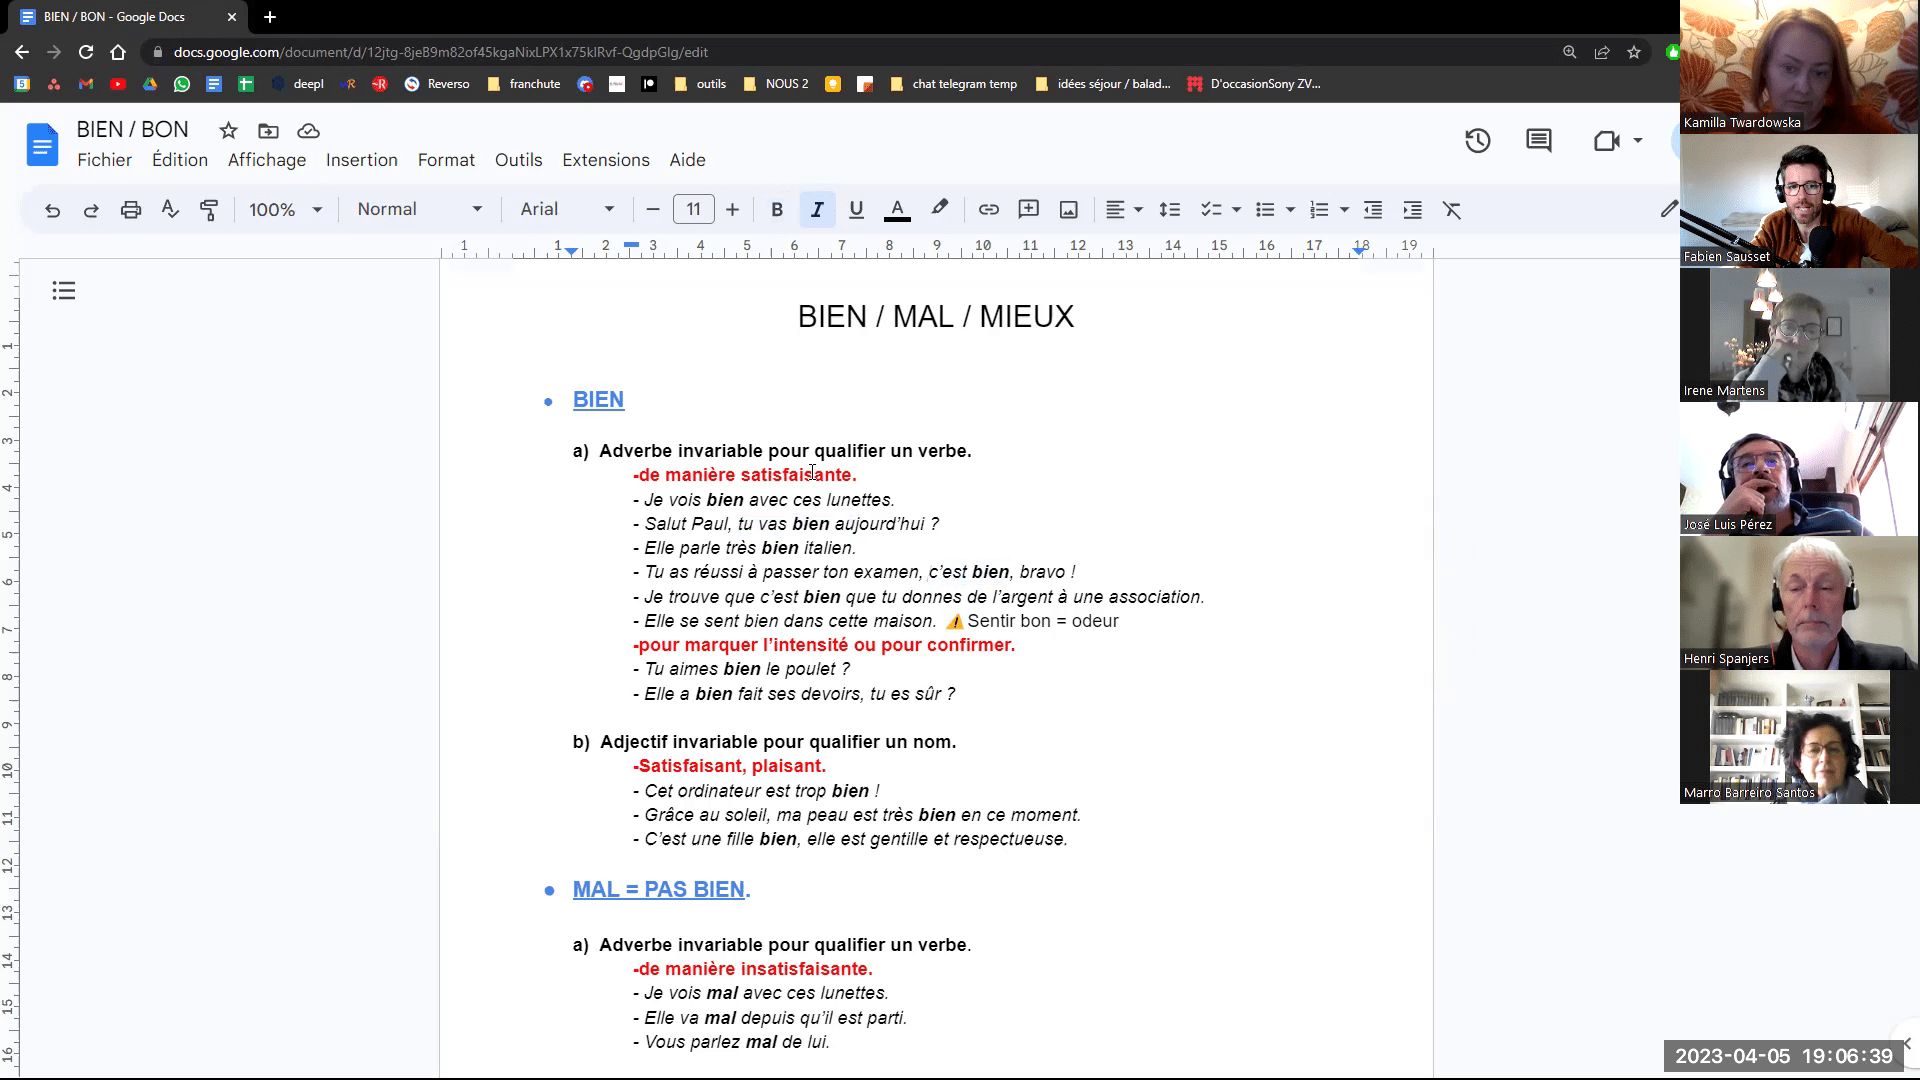Open the Extensions menu
Image resolution: width=1920 pixels, height=1080 pixels.
point(606,160)
